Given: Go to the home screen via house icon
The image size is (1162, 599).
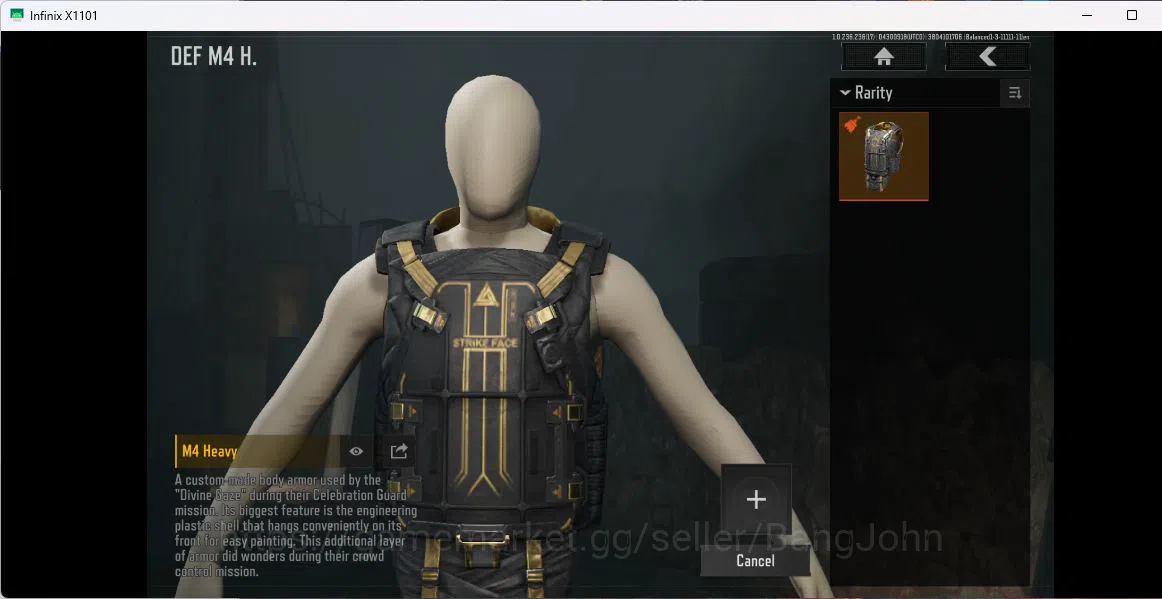Looking at the screenshot, I should coord(883,56).
